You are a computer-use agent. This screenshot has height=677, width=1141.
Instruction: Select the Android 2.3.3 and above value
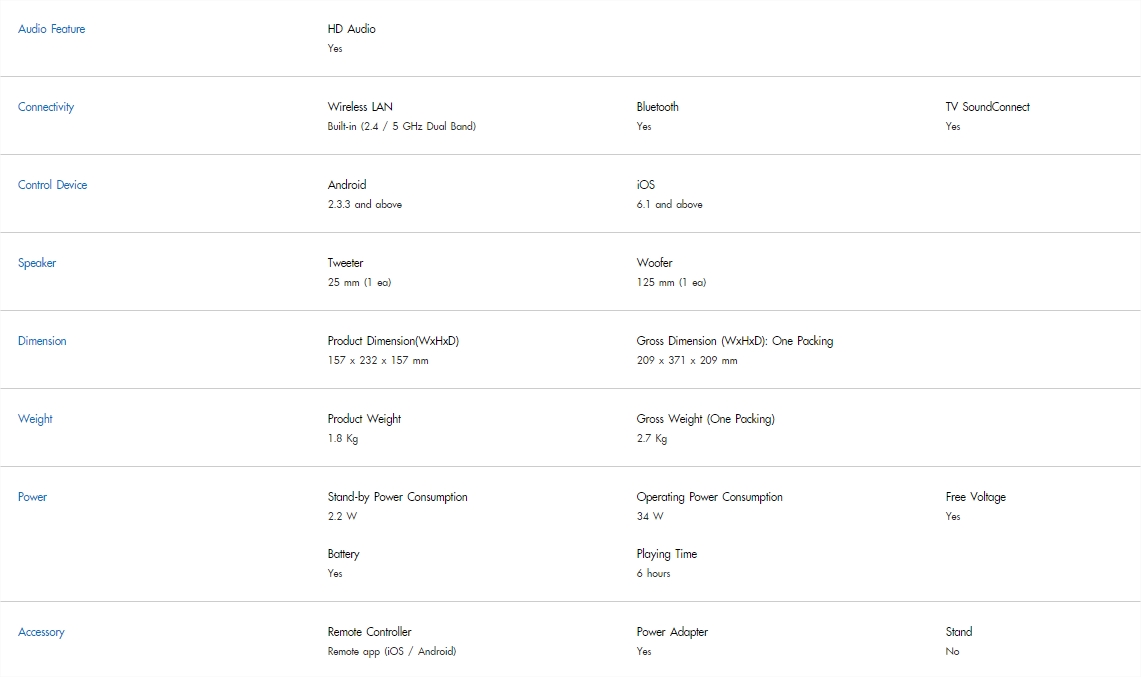pos(365,205)
